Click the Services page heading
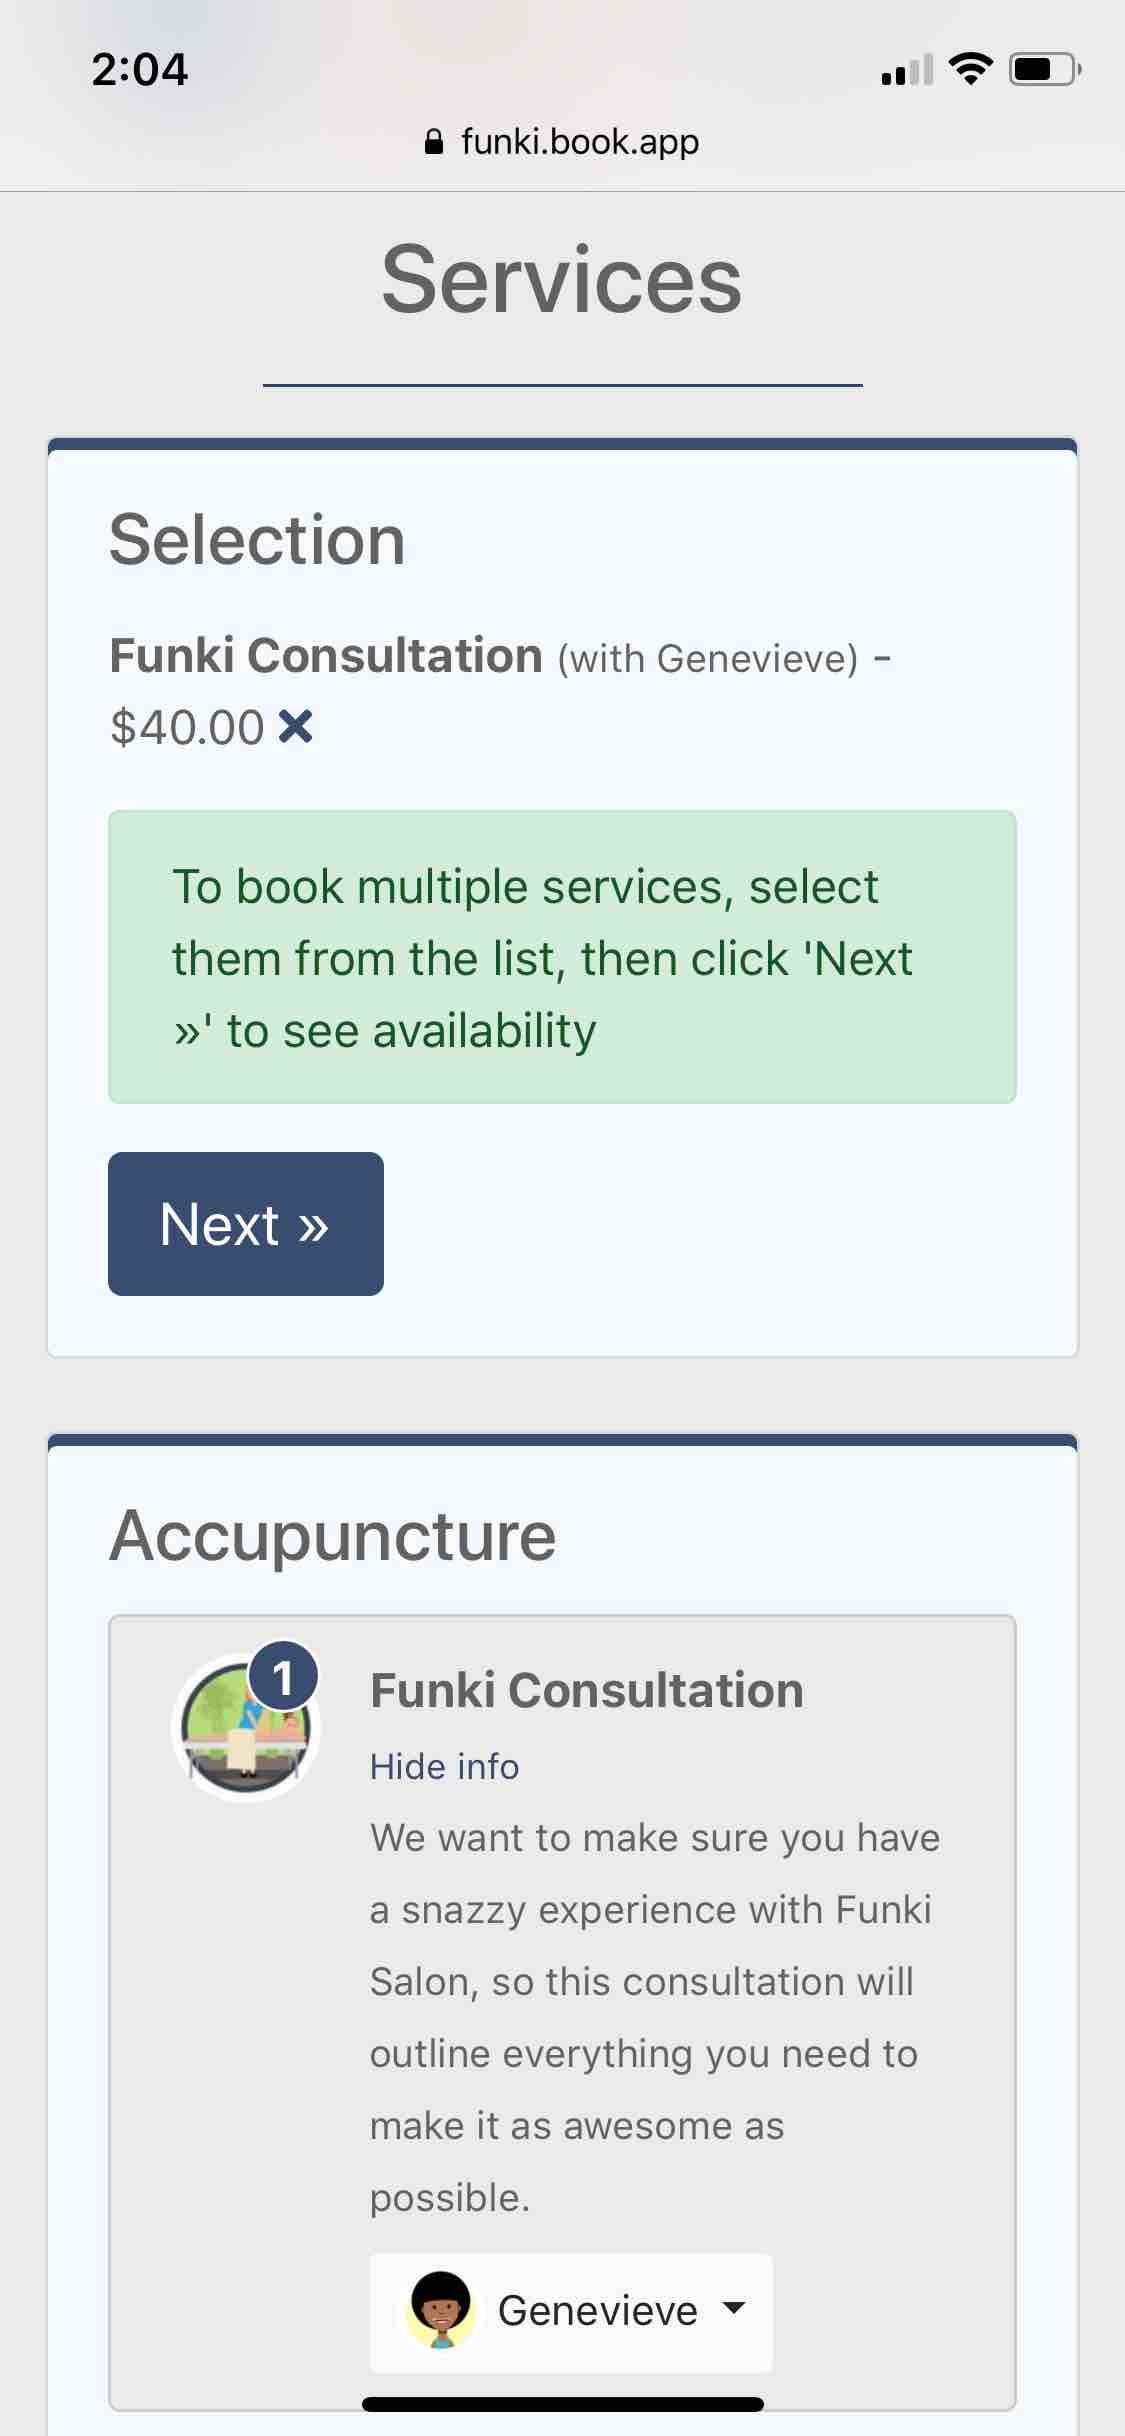Screen dimensions: 1125x2436 click(562, 280)
